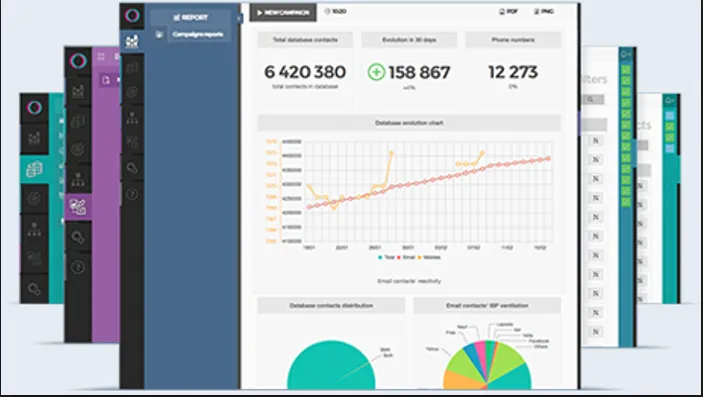The width and height of the screenshot is (703, 397).
Task: Export the report as PNG
Action: [x=544, y=12]
